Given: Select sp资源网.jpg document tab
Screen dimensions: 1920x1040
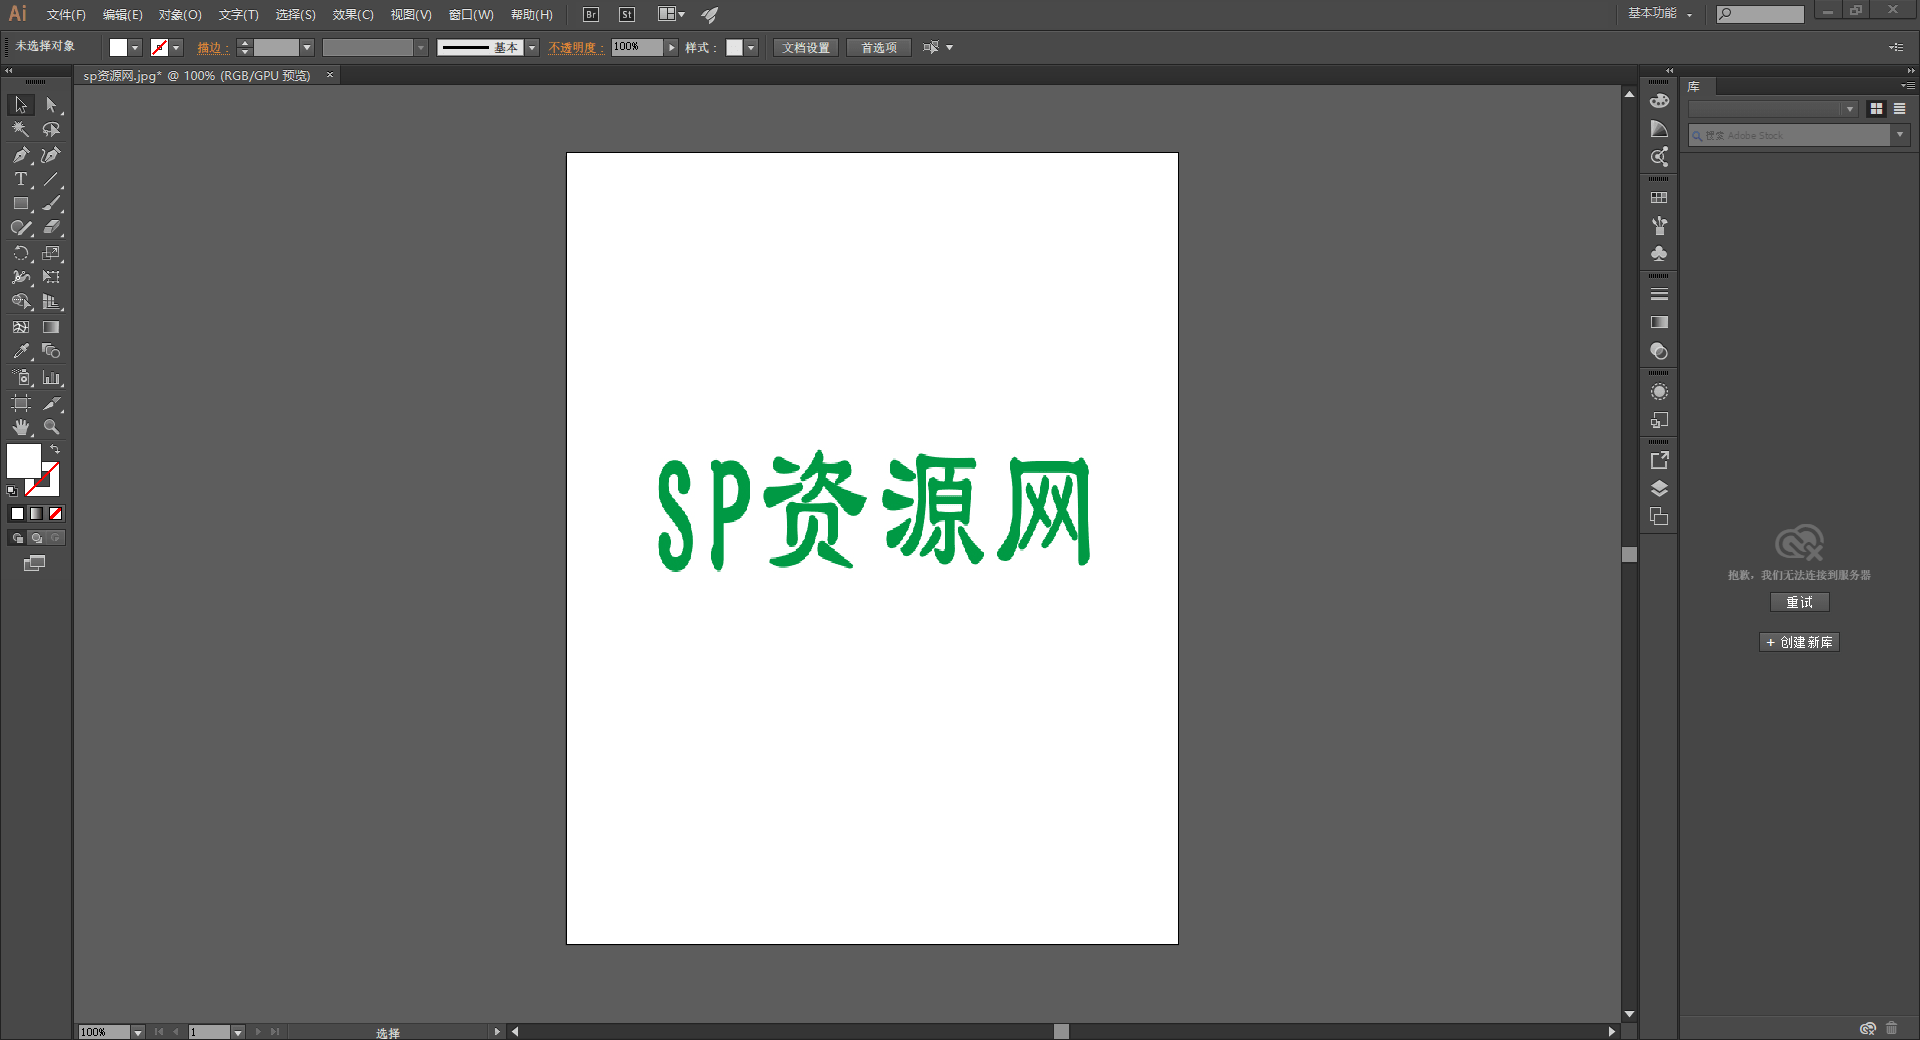Looking at the screenshot, I should pos(197,76).
